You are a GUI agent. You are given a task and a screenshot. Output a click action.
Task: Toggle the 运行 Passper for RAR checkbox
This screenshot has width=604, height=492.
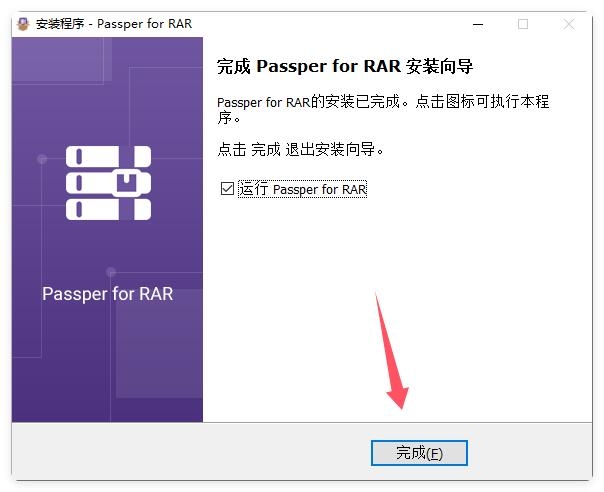[227, 189]
